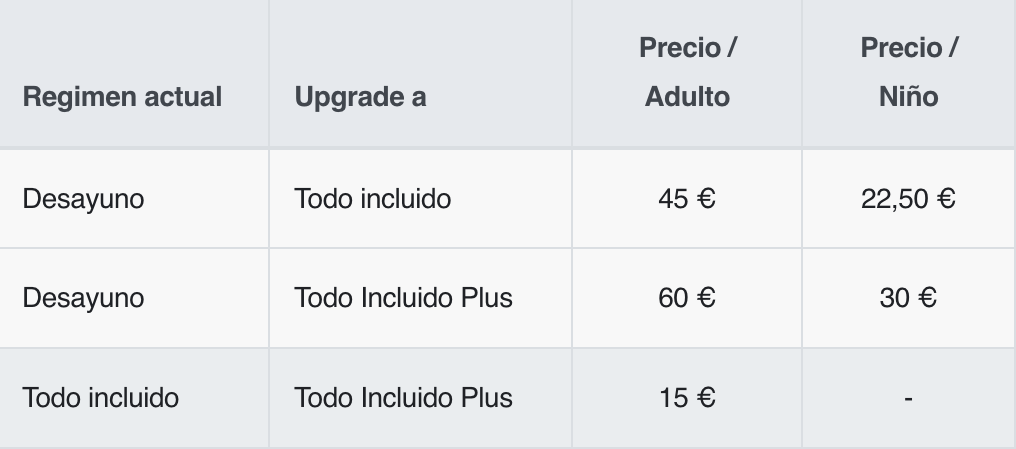Click the word 'Adulto' in the header

click(687, 97)
